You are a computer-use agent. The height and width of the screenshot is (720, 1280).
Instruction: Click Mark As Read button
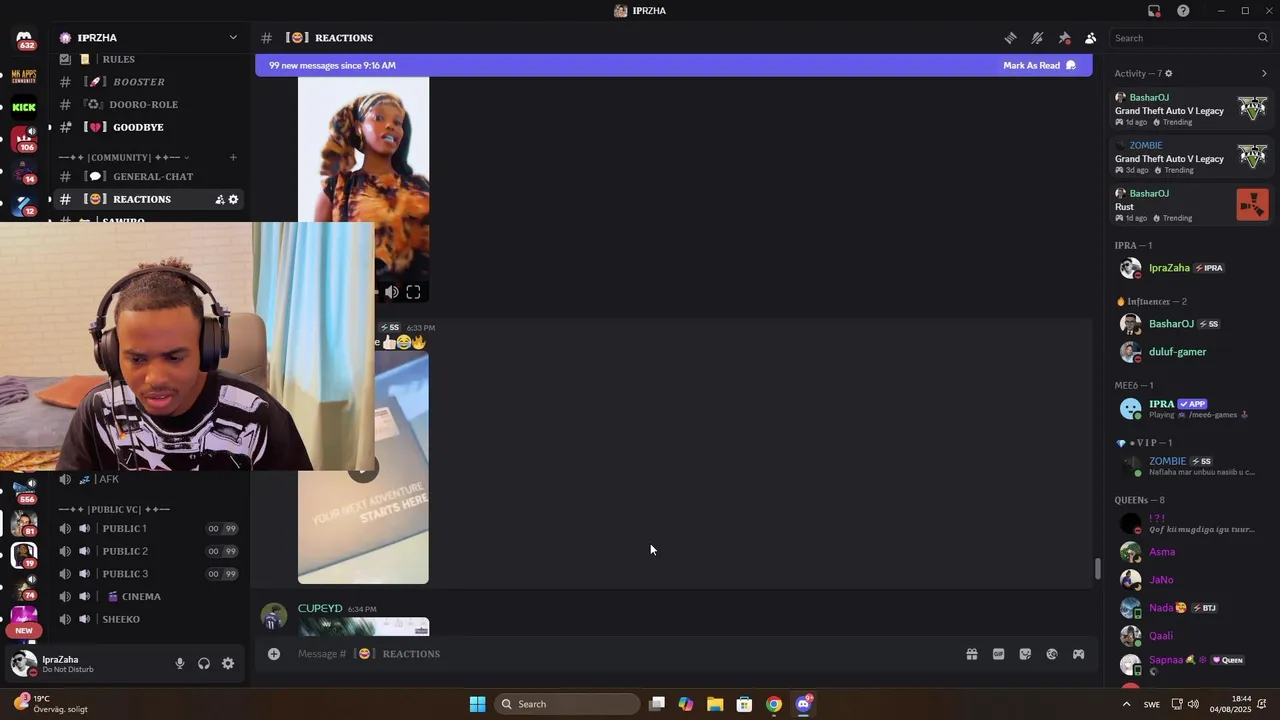[x=1039, y=66]
